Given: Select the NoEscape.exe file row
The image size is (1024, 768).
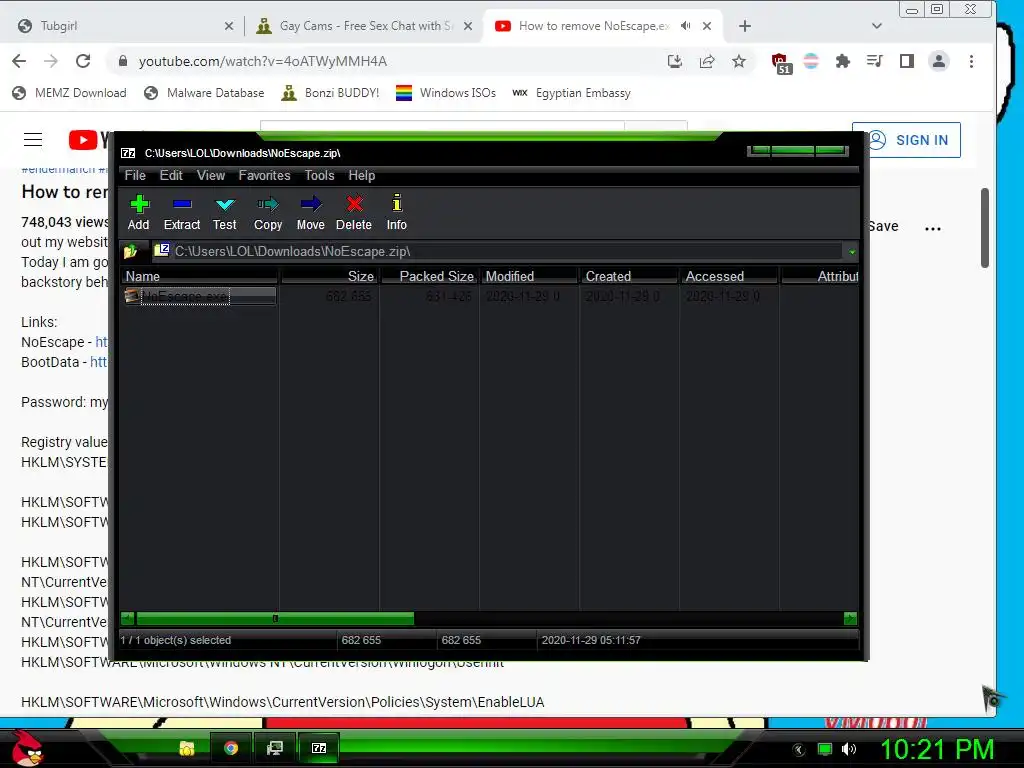Looking at the screenshot, I should (199, 296).
